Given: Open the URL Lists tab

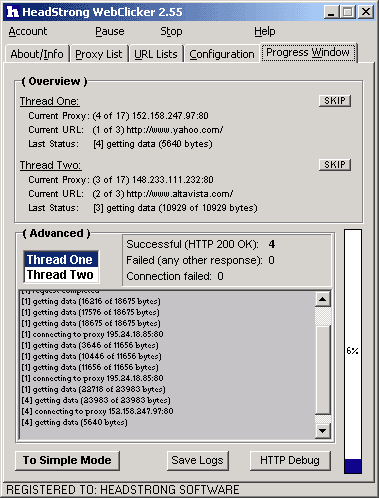Looking at the screenshot, I should pos(156,54).
